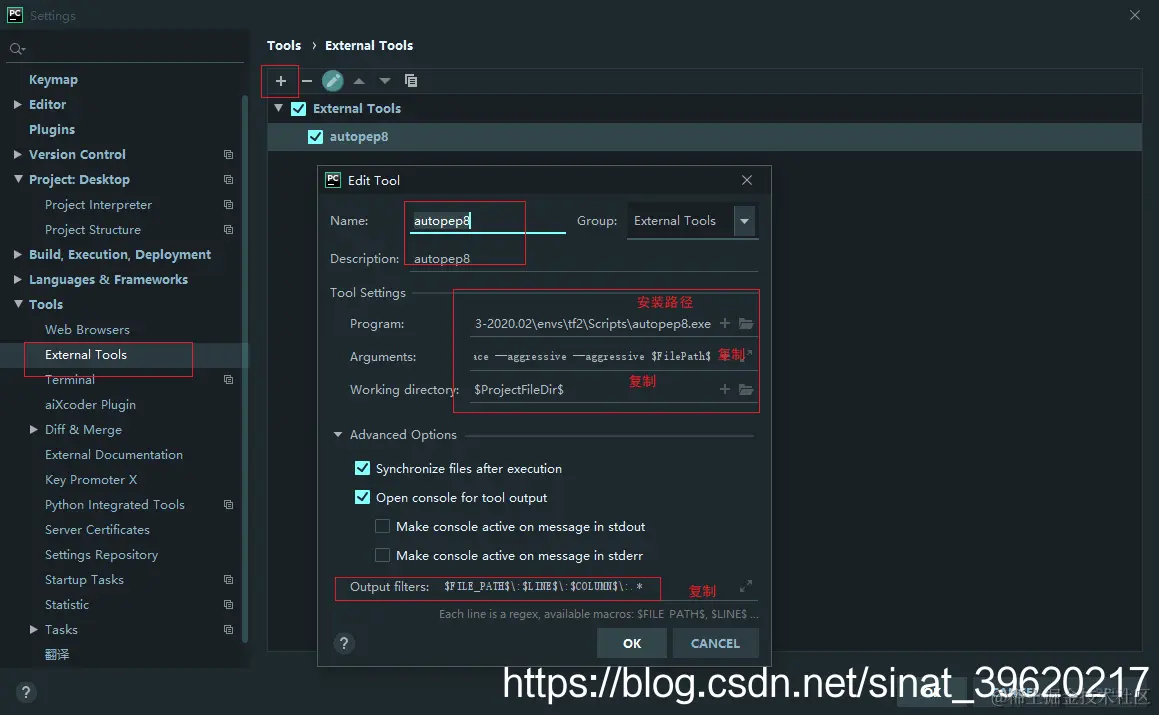This screenshot has width=1159, height=715.
Task: Enable console active on stdout message
Action: [x=382, y=526]
